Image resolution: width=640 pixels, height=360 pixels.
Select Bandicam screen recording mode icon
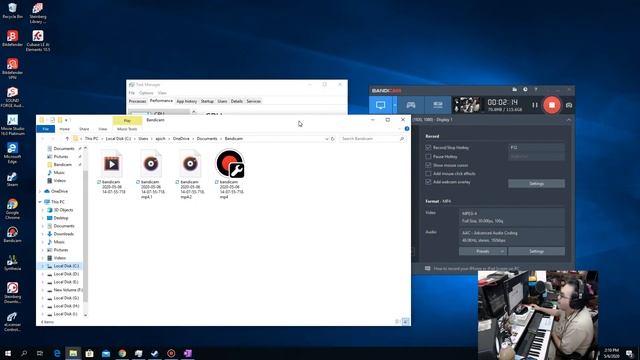[380, 105]
